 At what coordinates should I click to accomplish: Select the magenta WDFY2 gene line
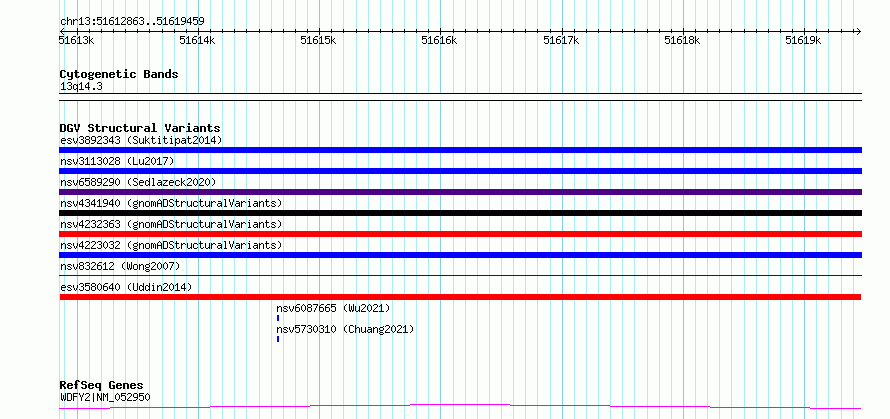pos(460,406)
